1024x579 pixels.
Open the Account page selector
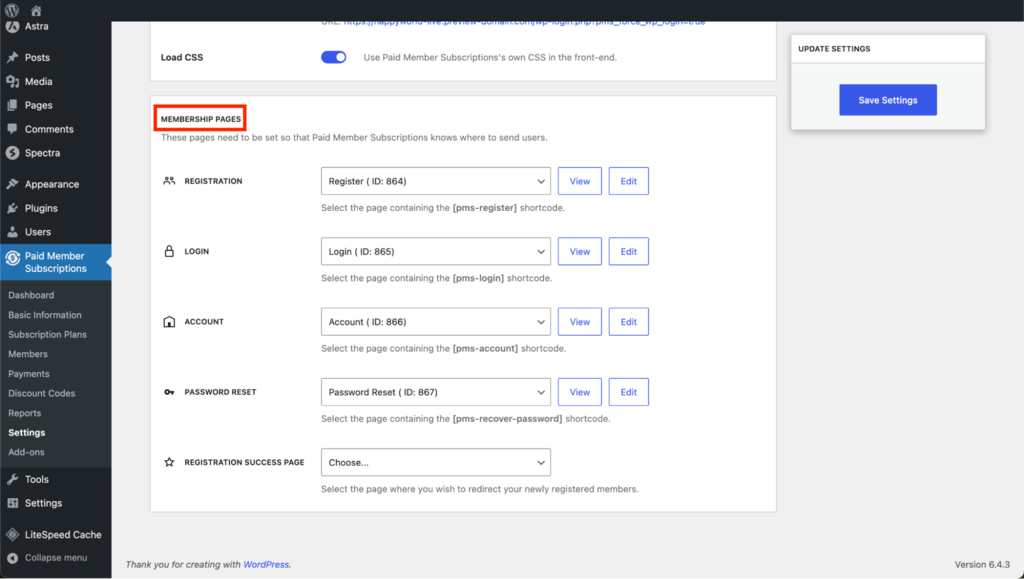click(x=435, y=321)
